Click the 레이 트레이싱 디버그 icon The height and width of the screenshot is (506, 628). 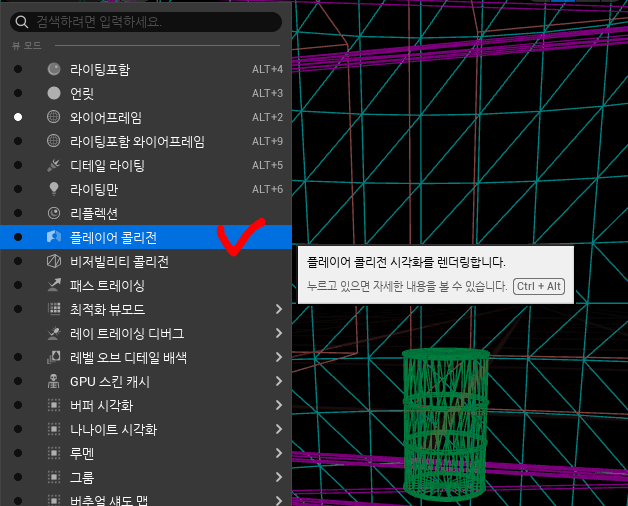[54, 333]
